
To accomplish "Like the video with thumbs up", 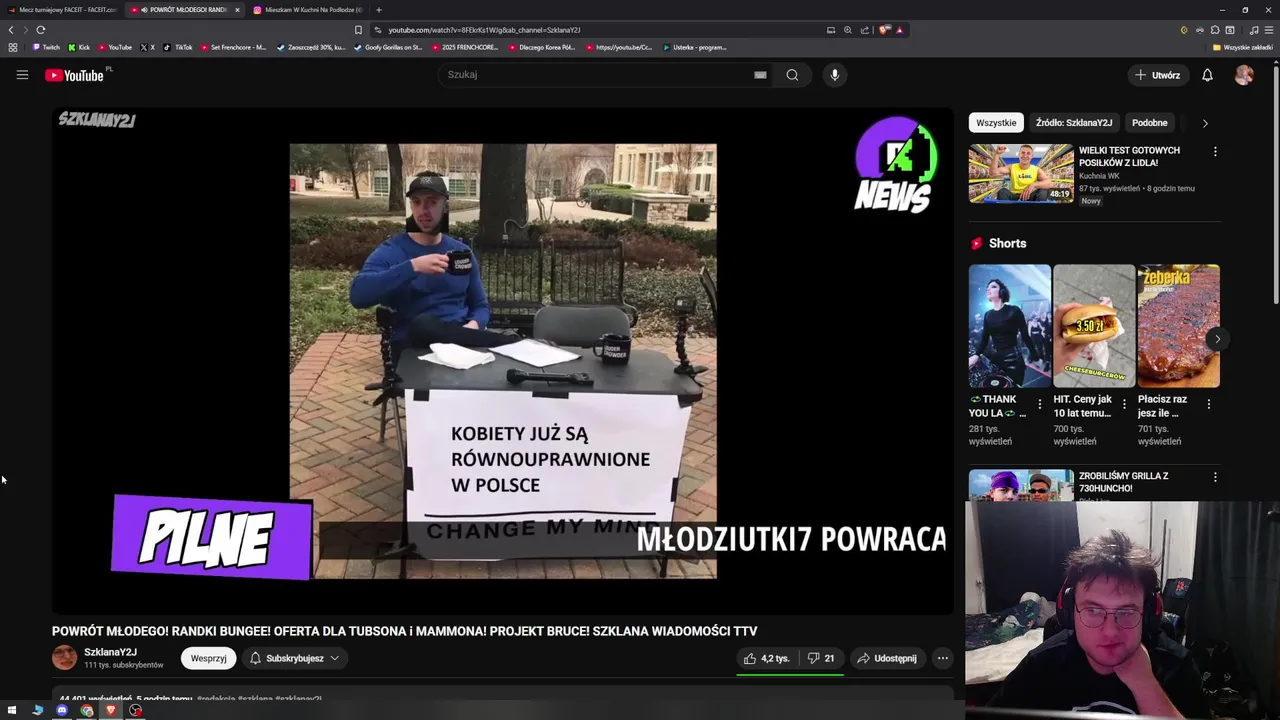I will click(766, 658).
